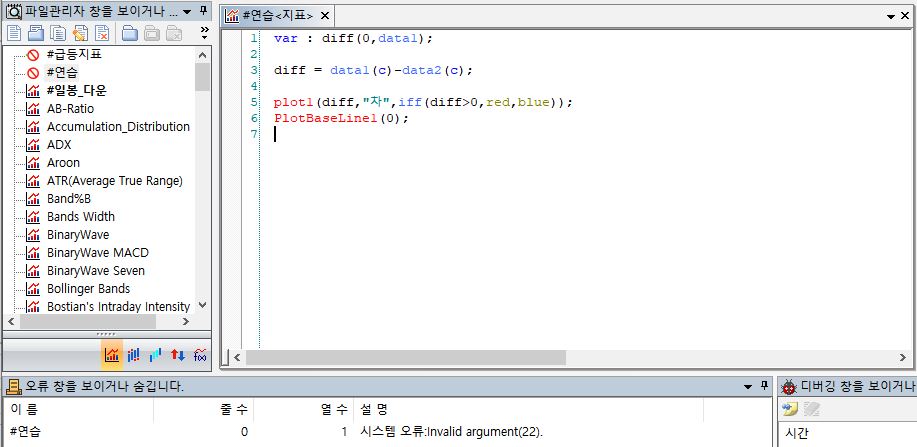The width and height of the screenshot is (917, 447).
Task: Click the new folder icon in toolbar
Action: [x=130, y=33]
